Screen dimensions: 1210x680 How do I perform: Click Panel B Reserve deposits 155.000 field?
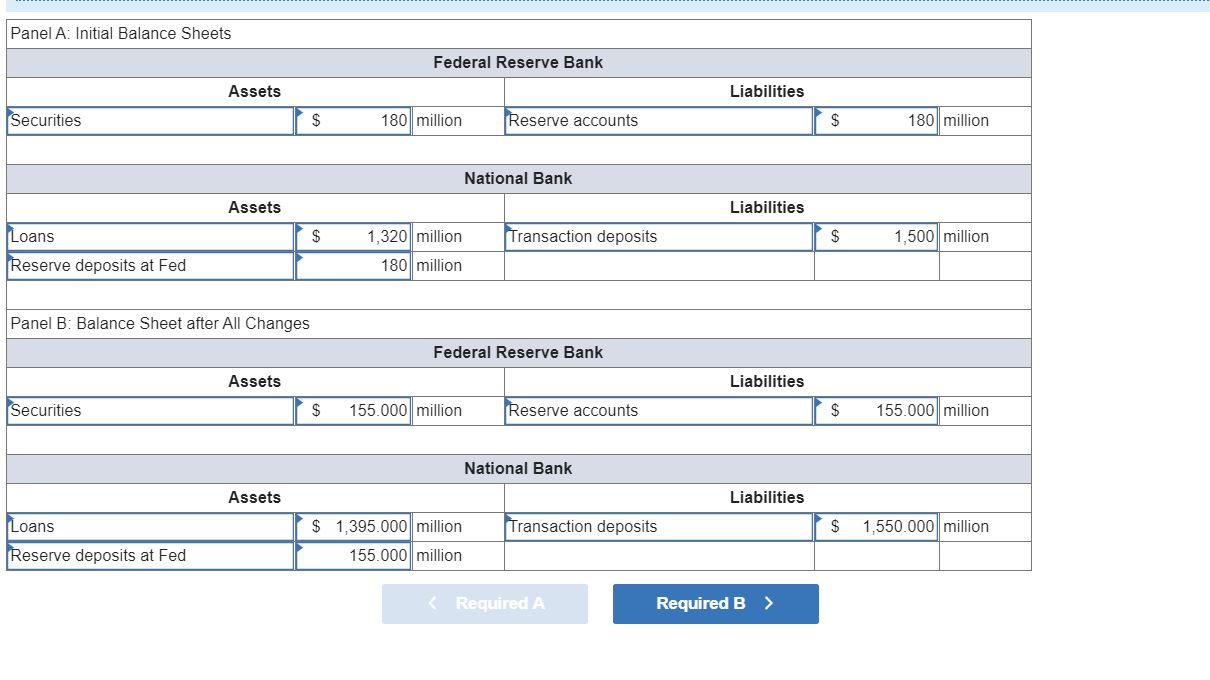(x=352, y=555)
